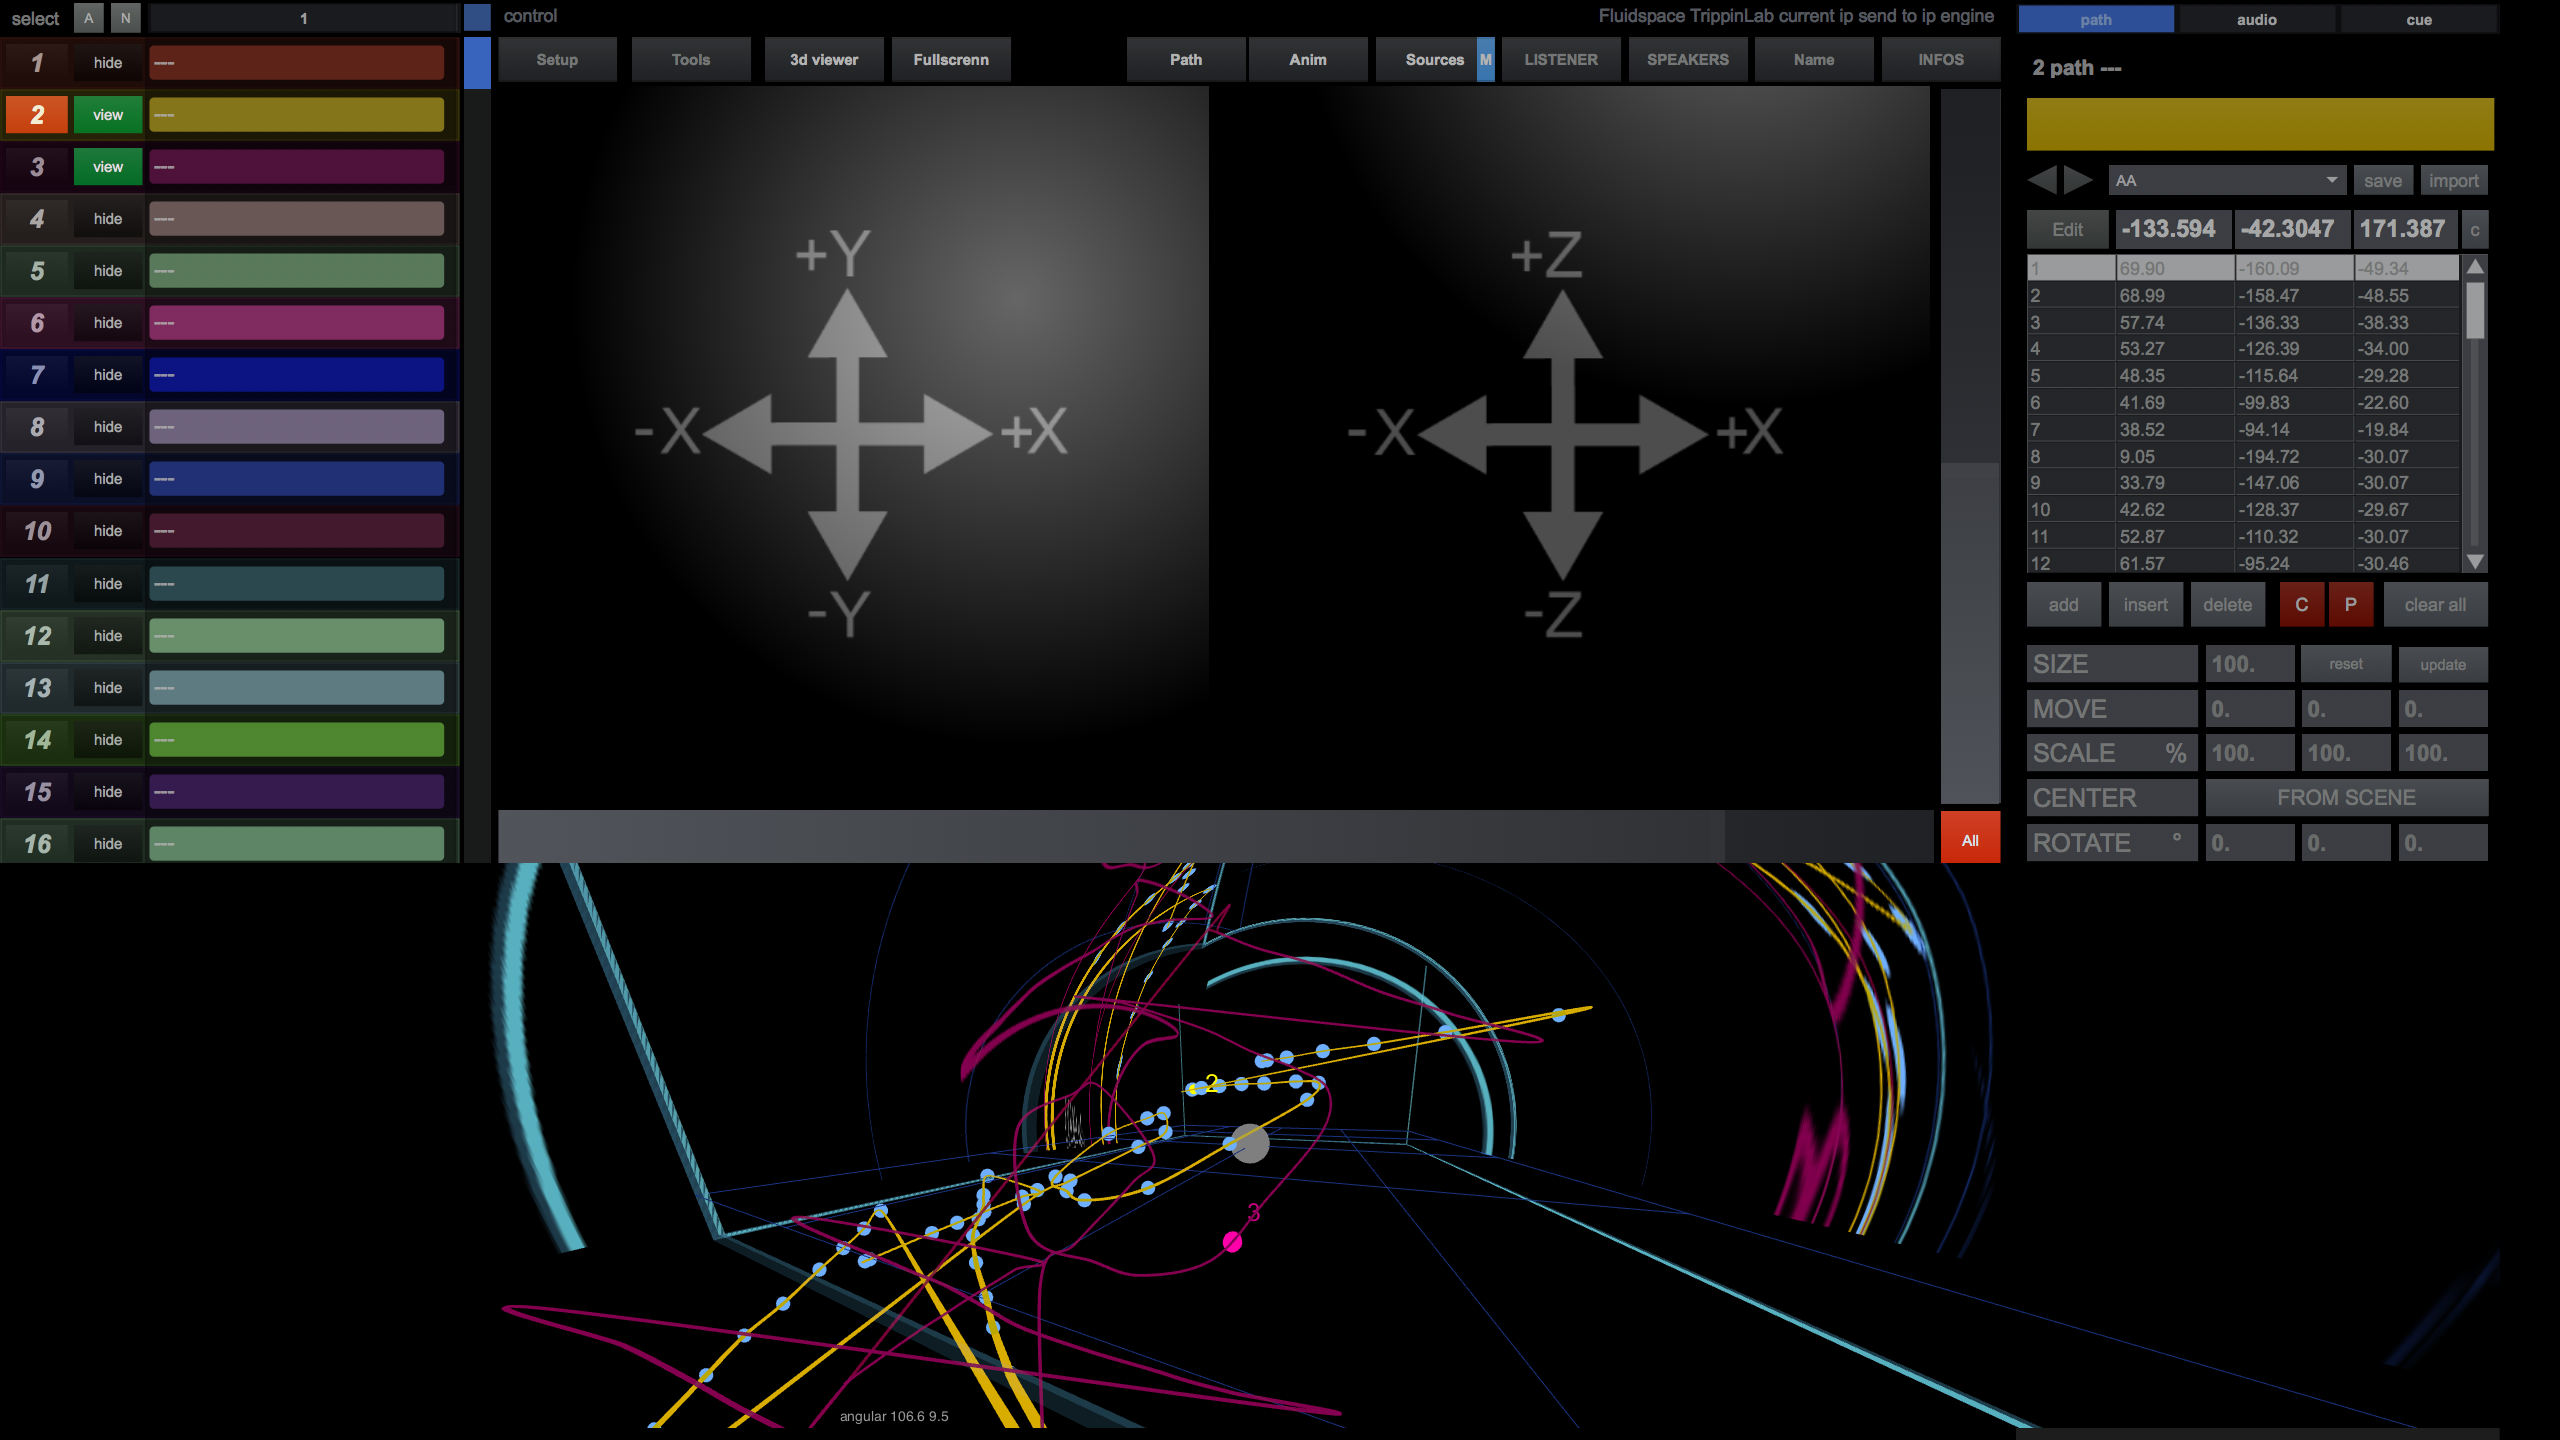Click the red C copy button
2560x1440 pixels.
(2301, 605)
